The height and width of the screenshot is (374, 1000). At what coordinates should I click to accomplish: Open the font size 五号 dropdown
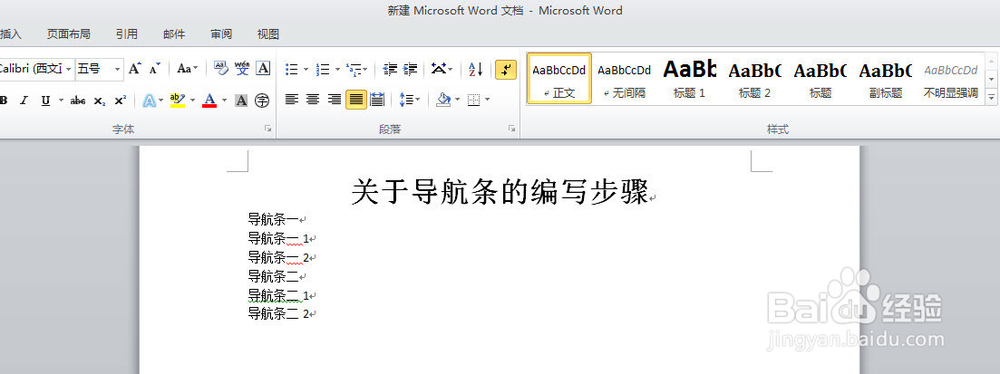click(x=117, y=68)
